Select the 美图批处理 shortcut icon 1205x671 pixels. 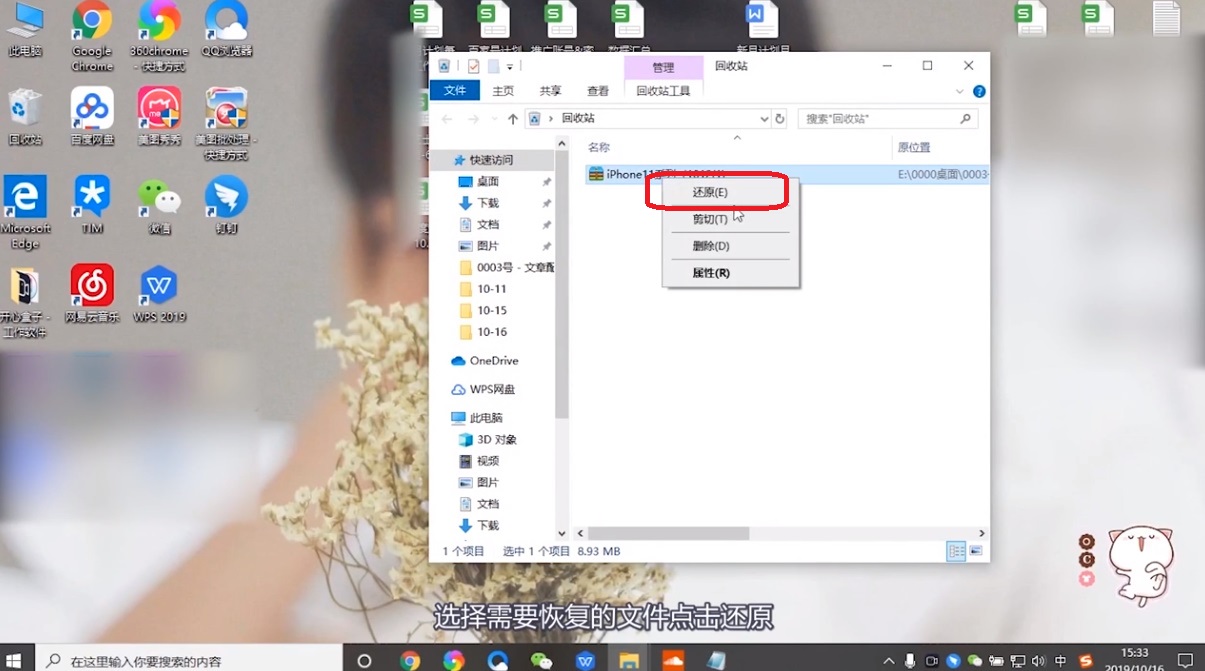pos(226,124)
